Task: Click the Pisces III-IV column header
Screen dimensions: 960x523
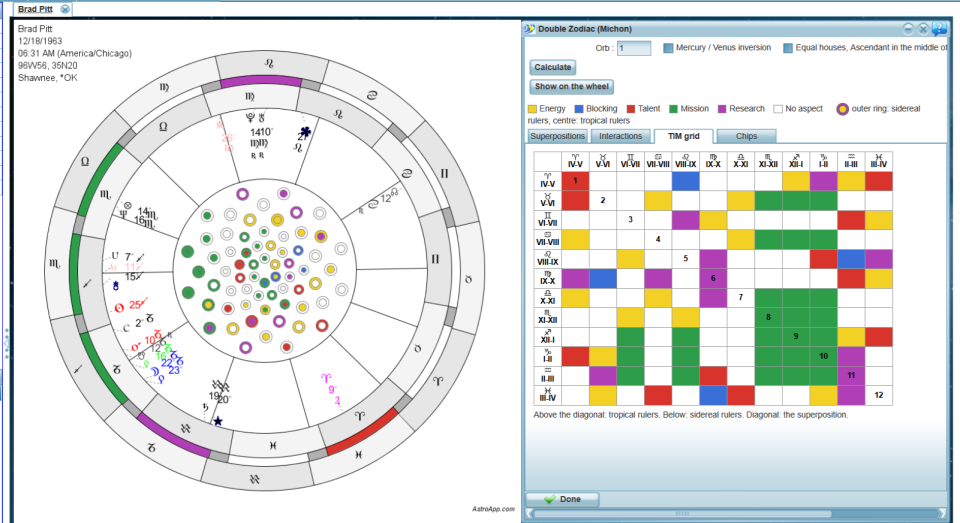Action: (879, 161)
